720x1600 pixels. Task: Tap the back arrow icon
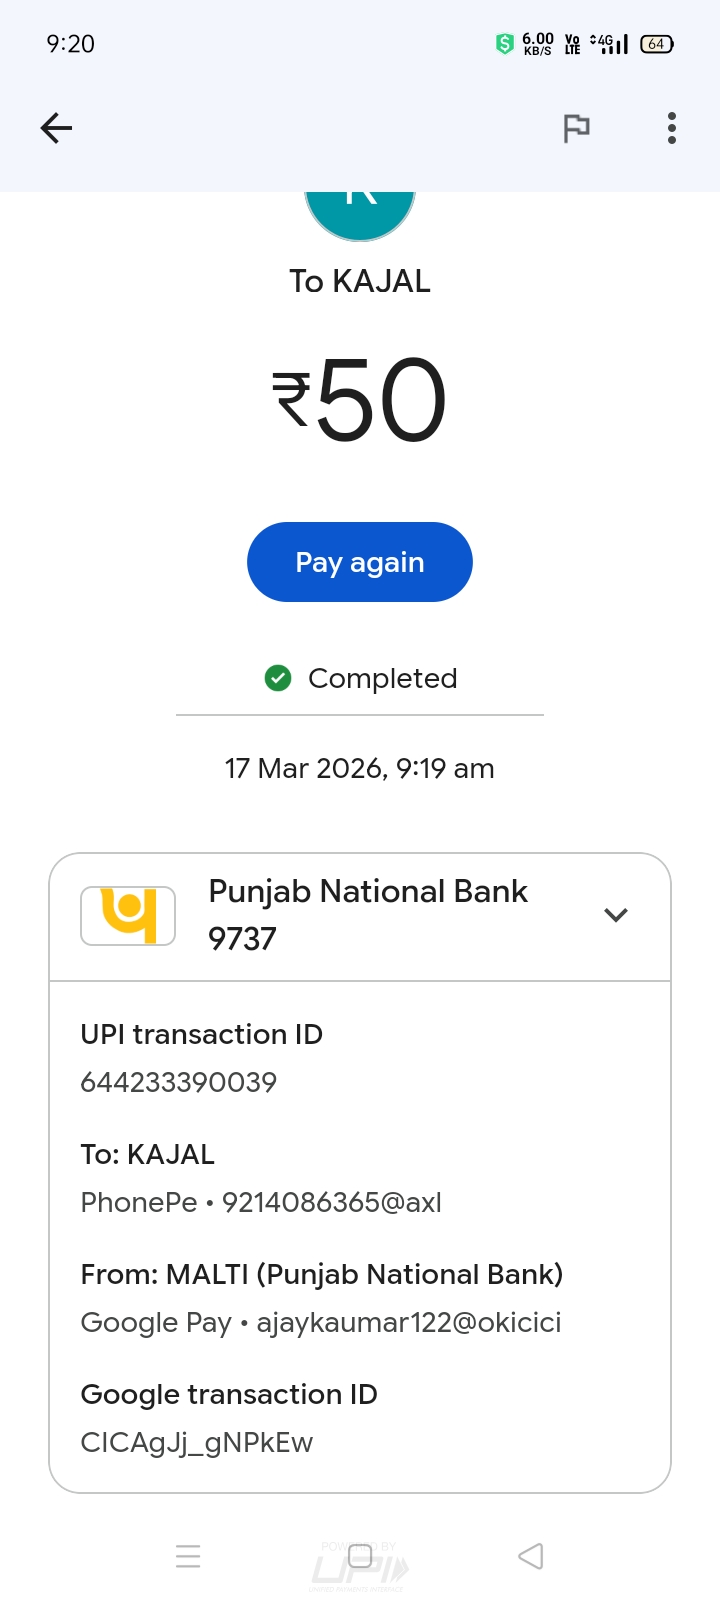(56, 128)
